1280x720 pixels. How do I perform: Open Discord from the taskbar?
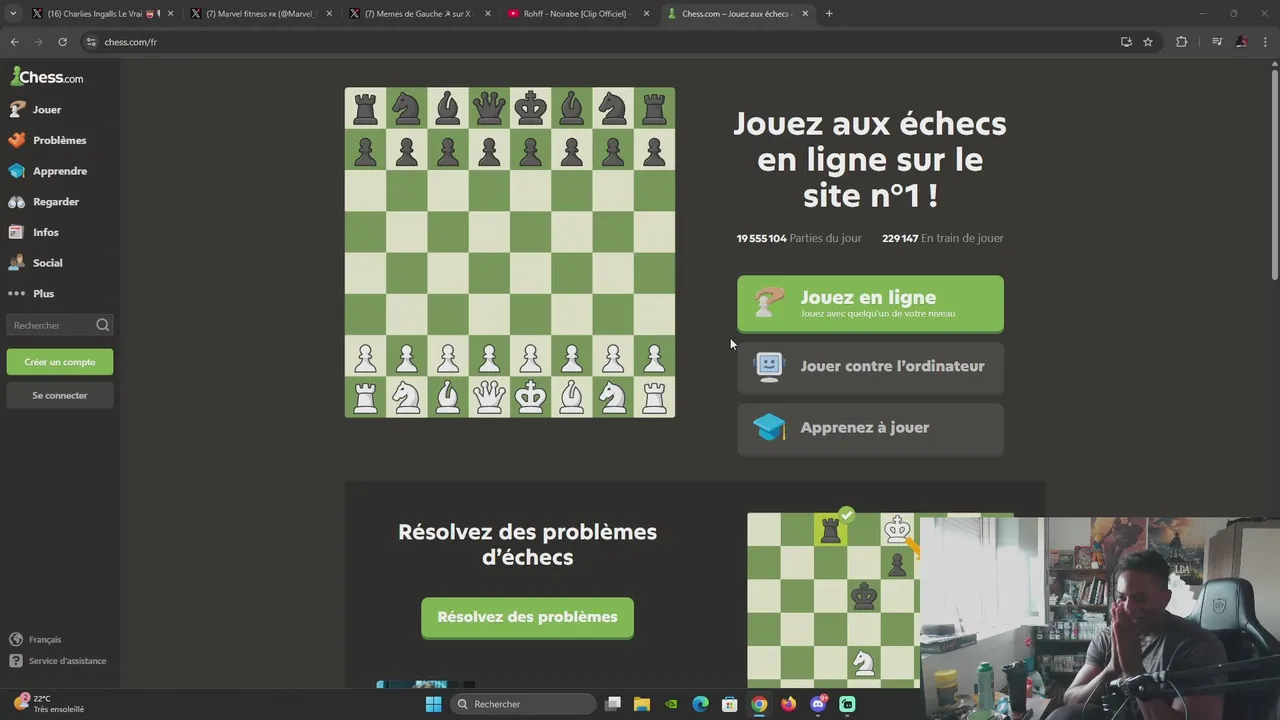818,704
